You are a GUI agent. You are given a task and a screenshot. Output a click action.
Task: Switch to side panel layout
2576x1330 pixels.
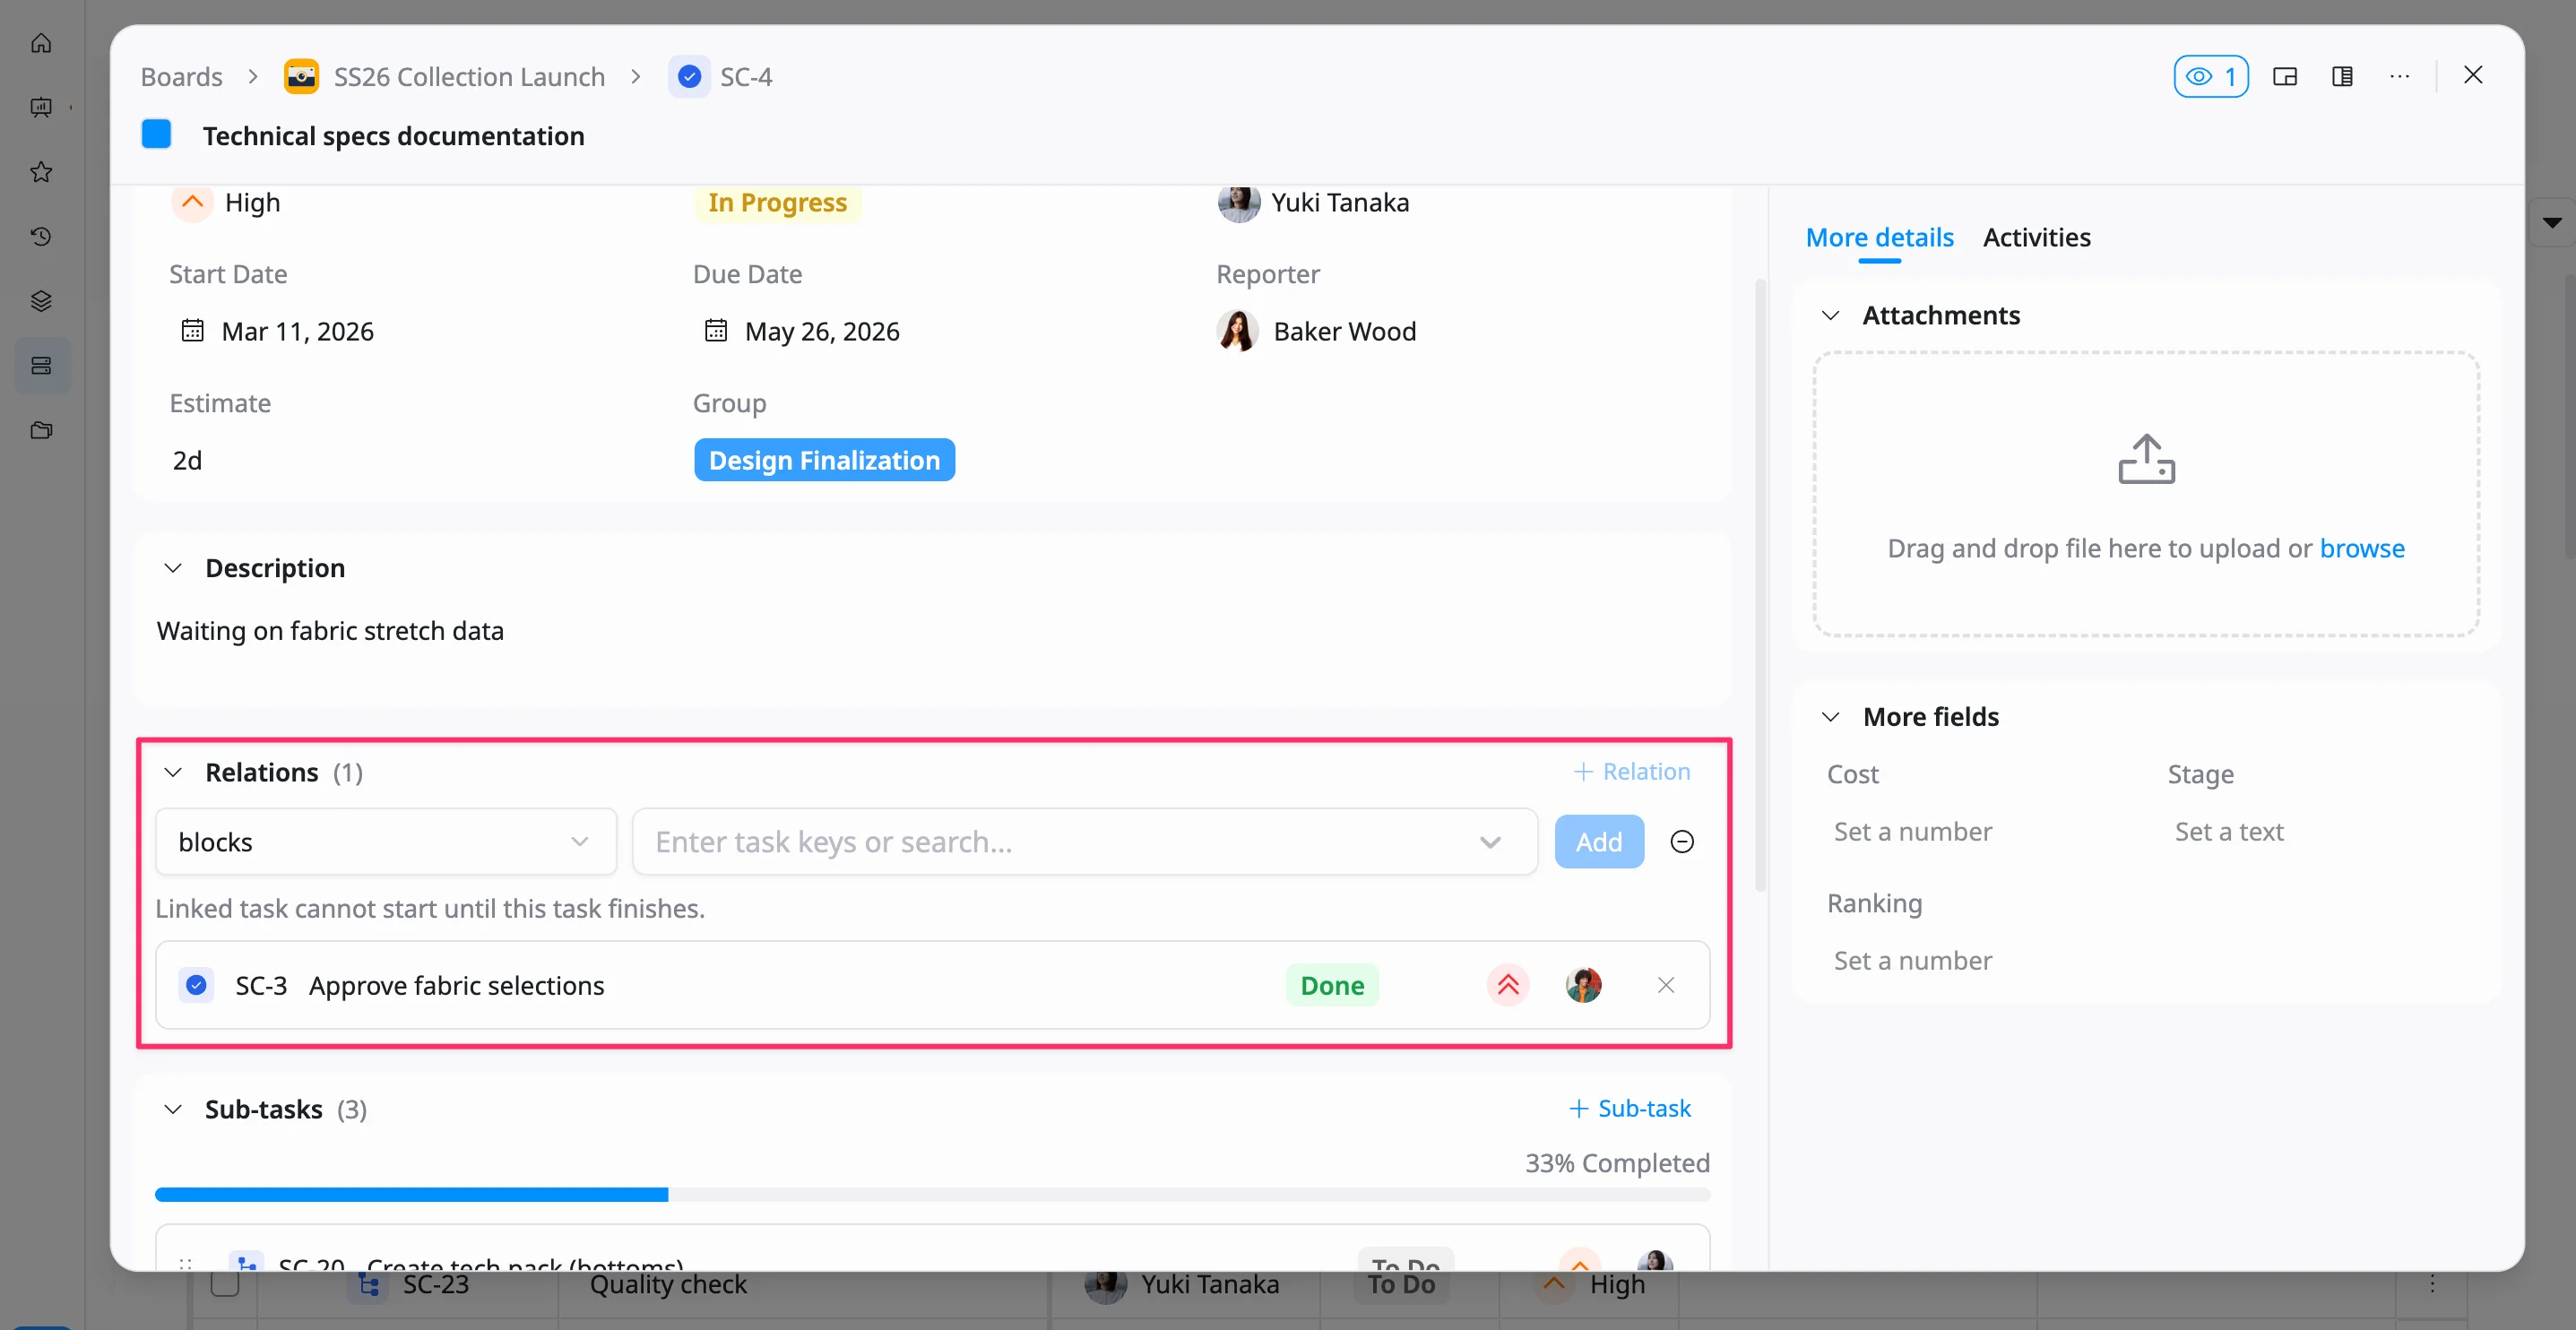point(2342,77)
